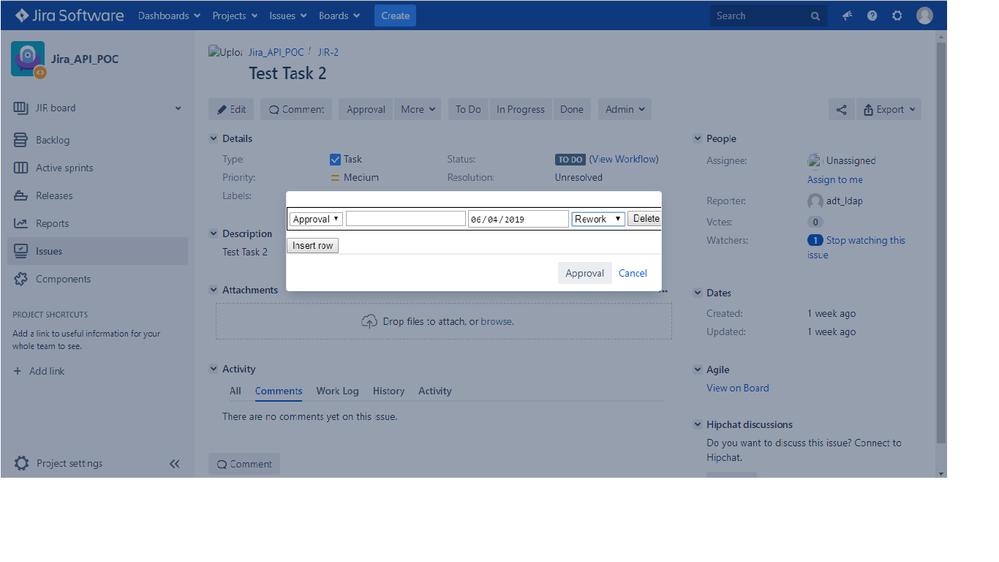Click the Project settings gear icon

21,463
